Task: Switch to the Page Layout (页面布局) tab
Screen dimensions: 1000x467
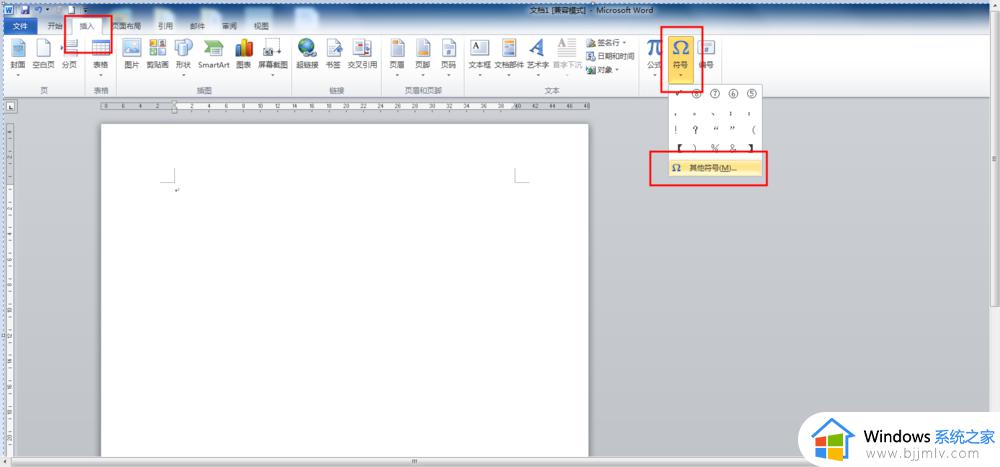Action: coord(127,26)
